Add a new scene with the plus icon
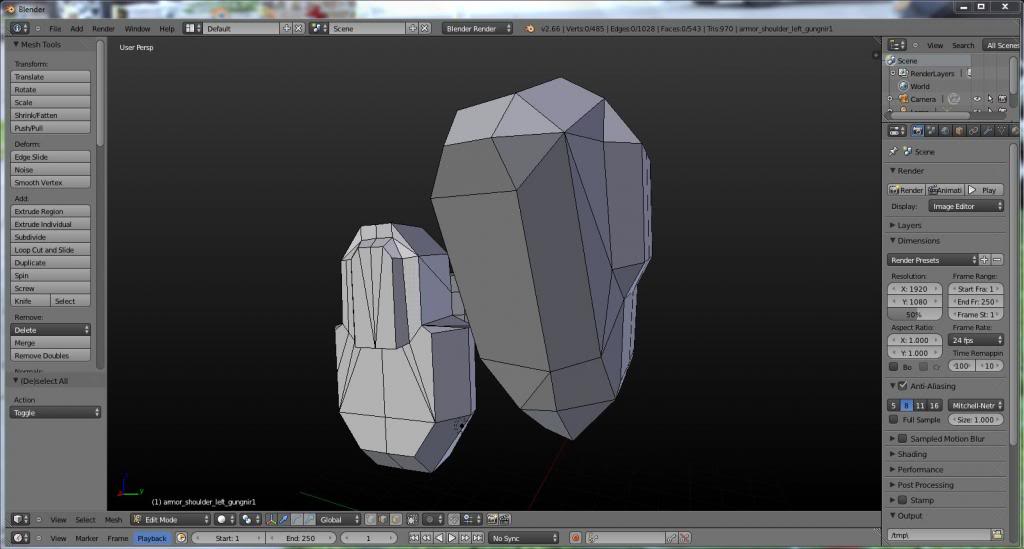 point(413,28)
